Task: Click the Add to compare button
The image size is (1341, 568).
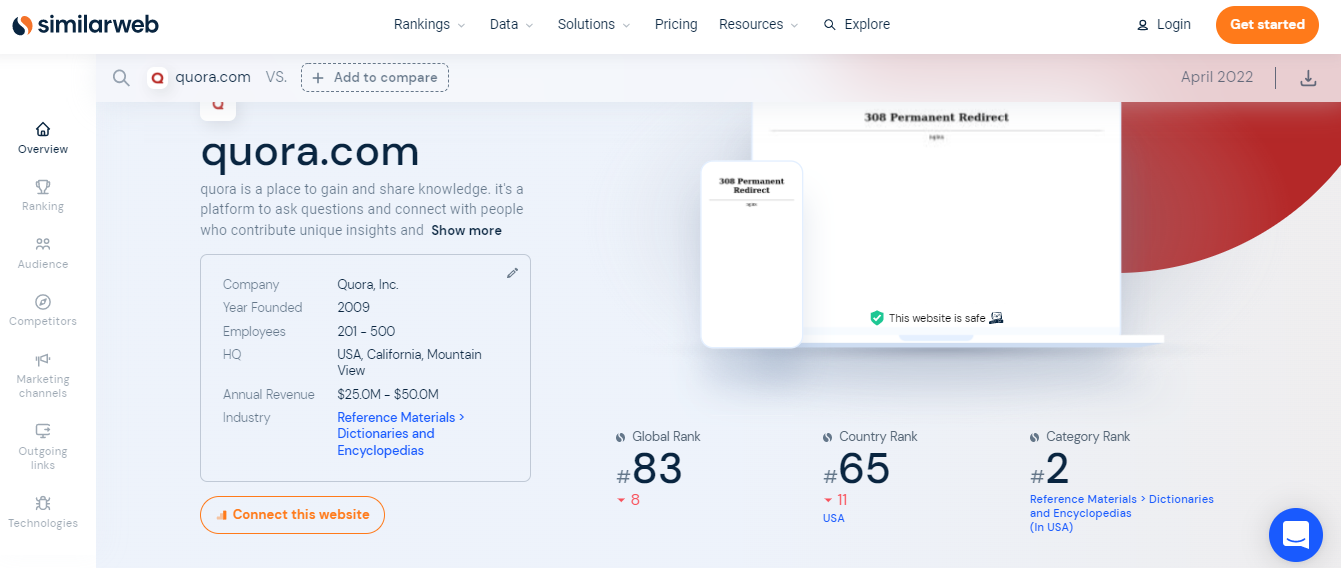Action: [x=375, y=78]
